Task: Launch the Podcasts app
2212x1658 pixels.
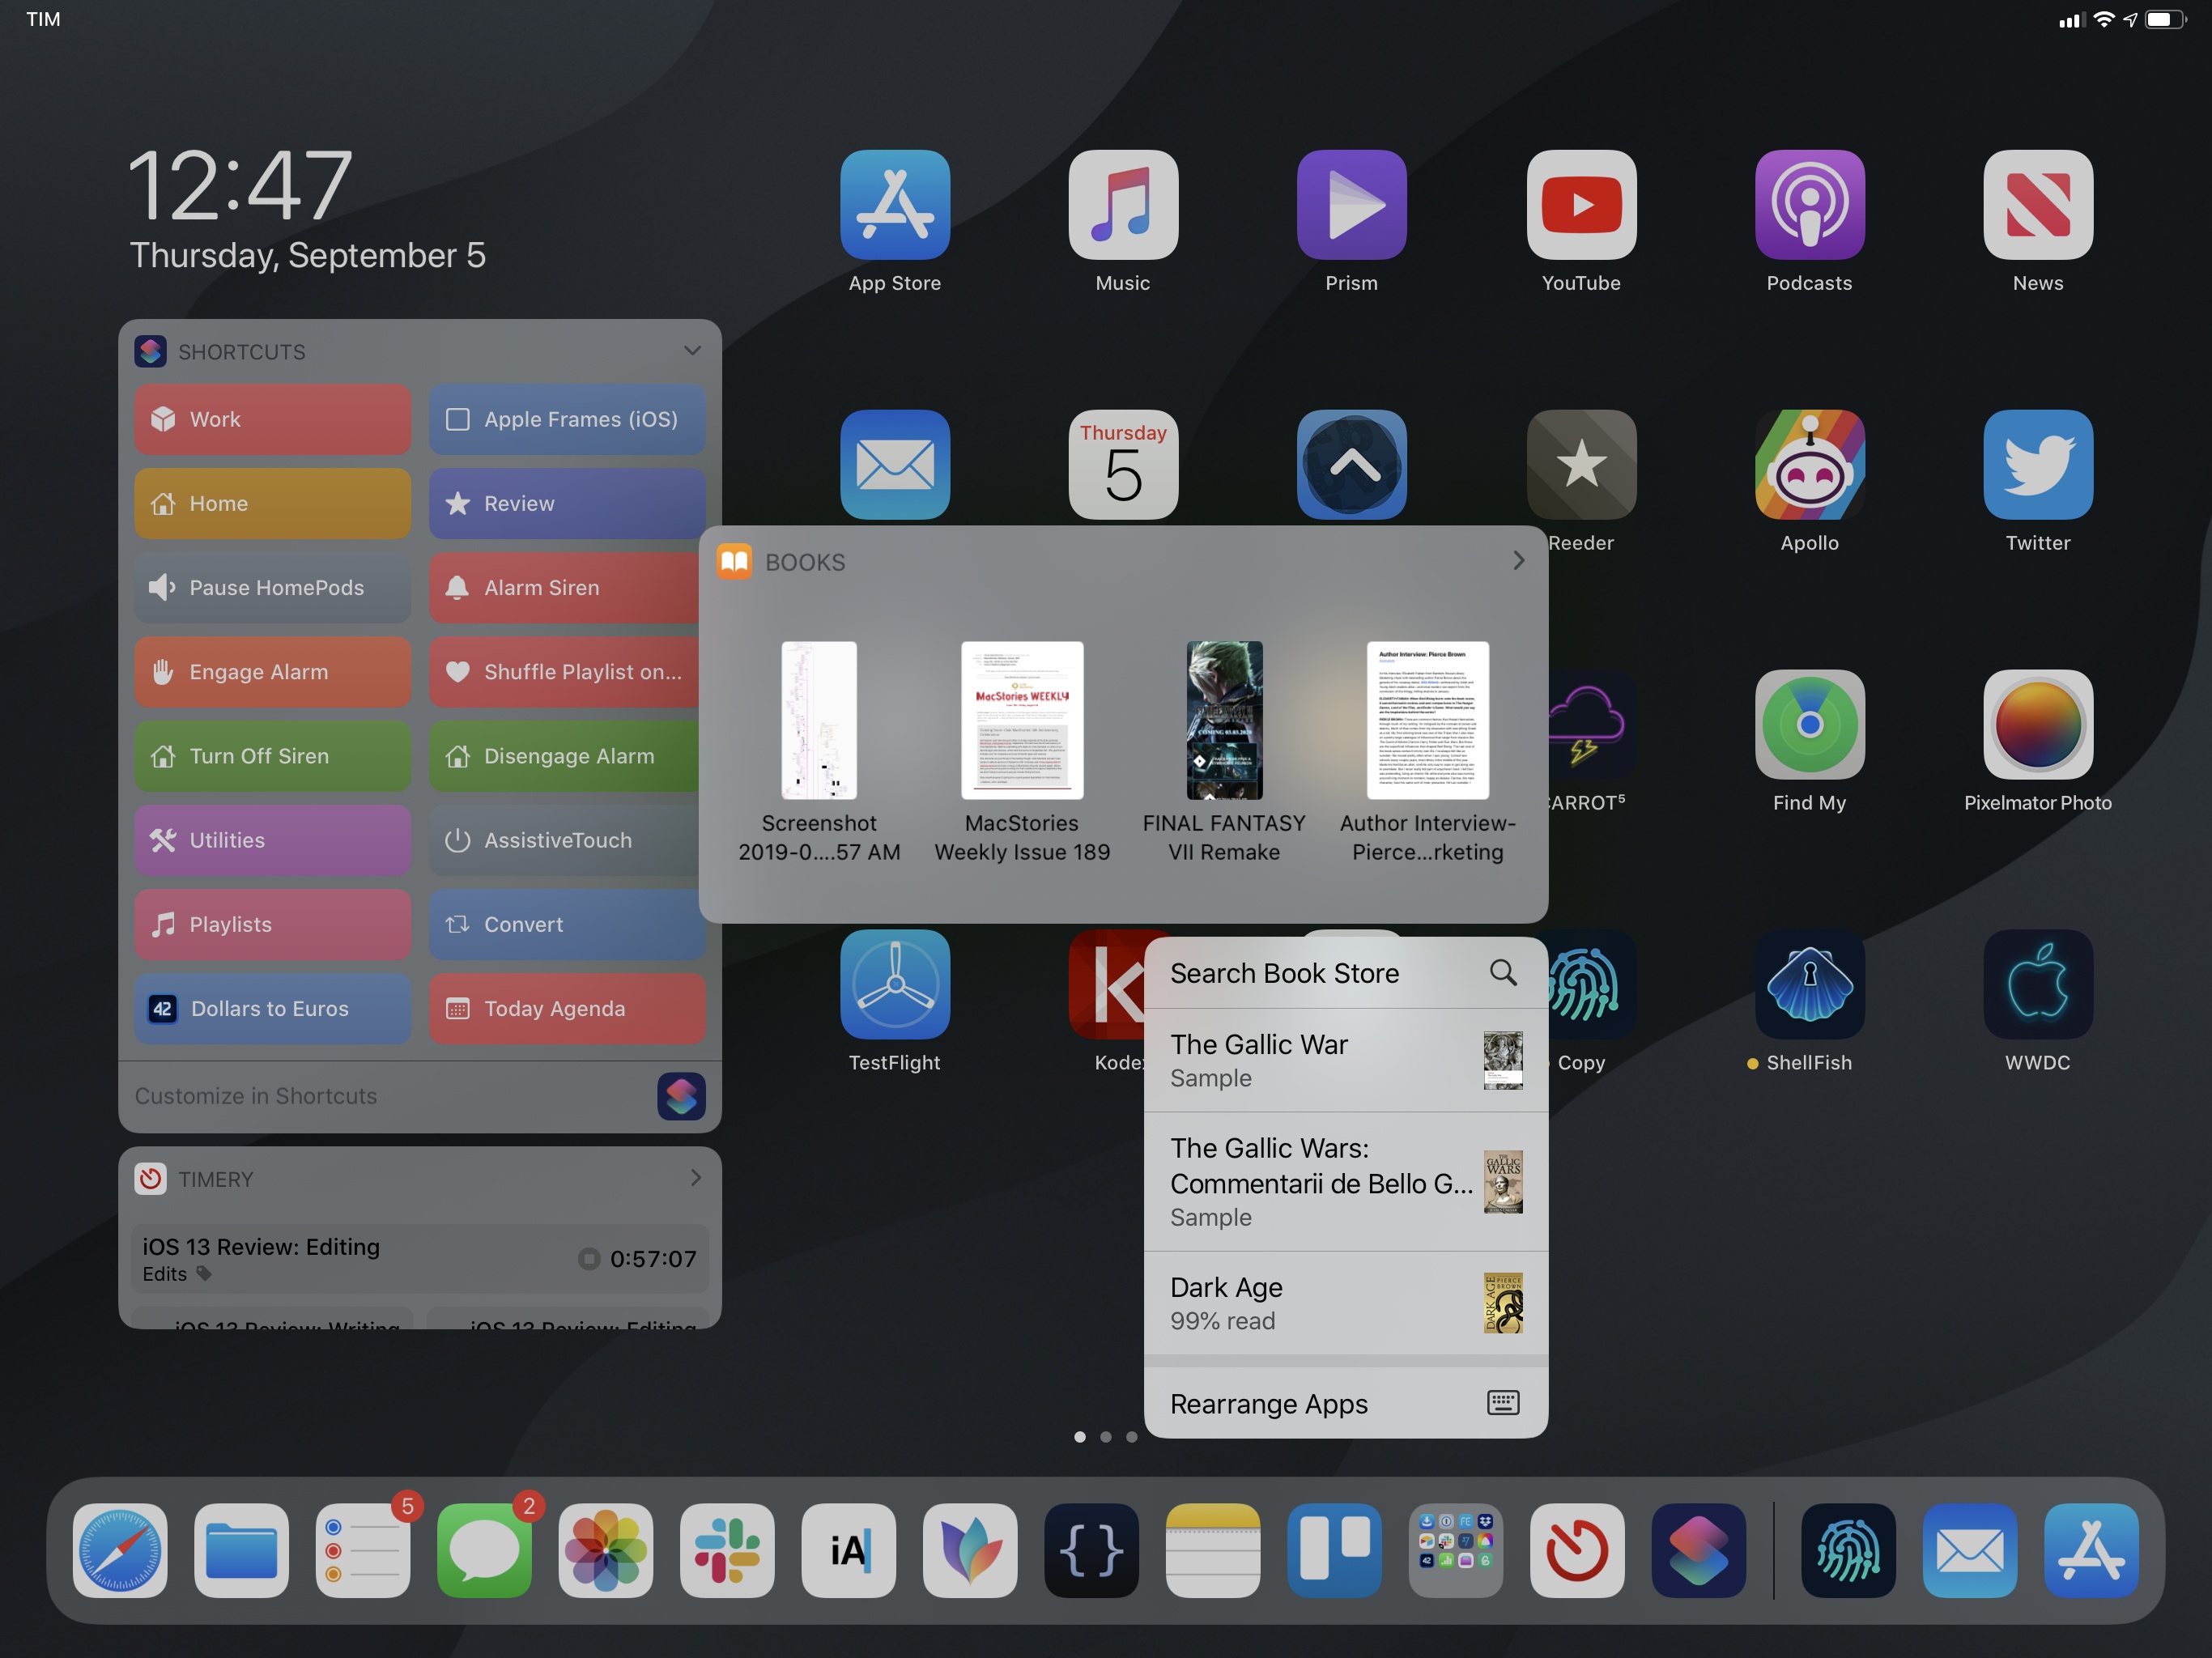Action: coord(1809,204)
